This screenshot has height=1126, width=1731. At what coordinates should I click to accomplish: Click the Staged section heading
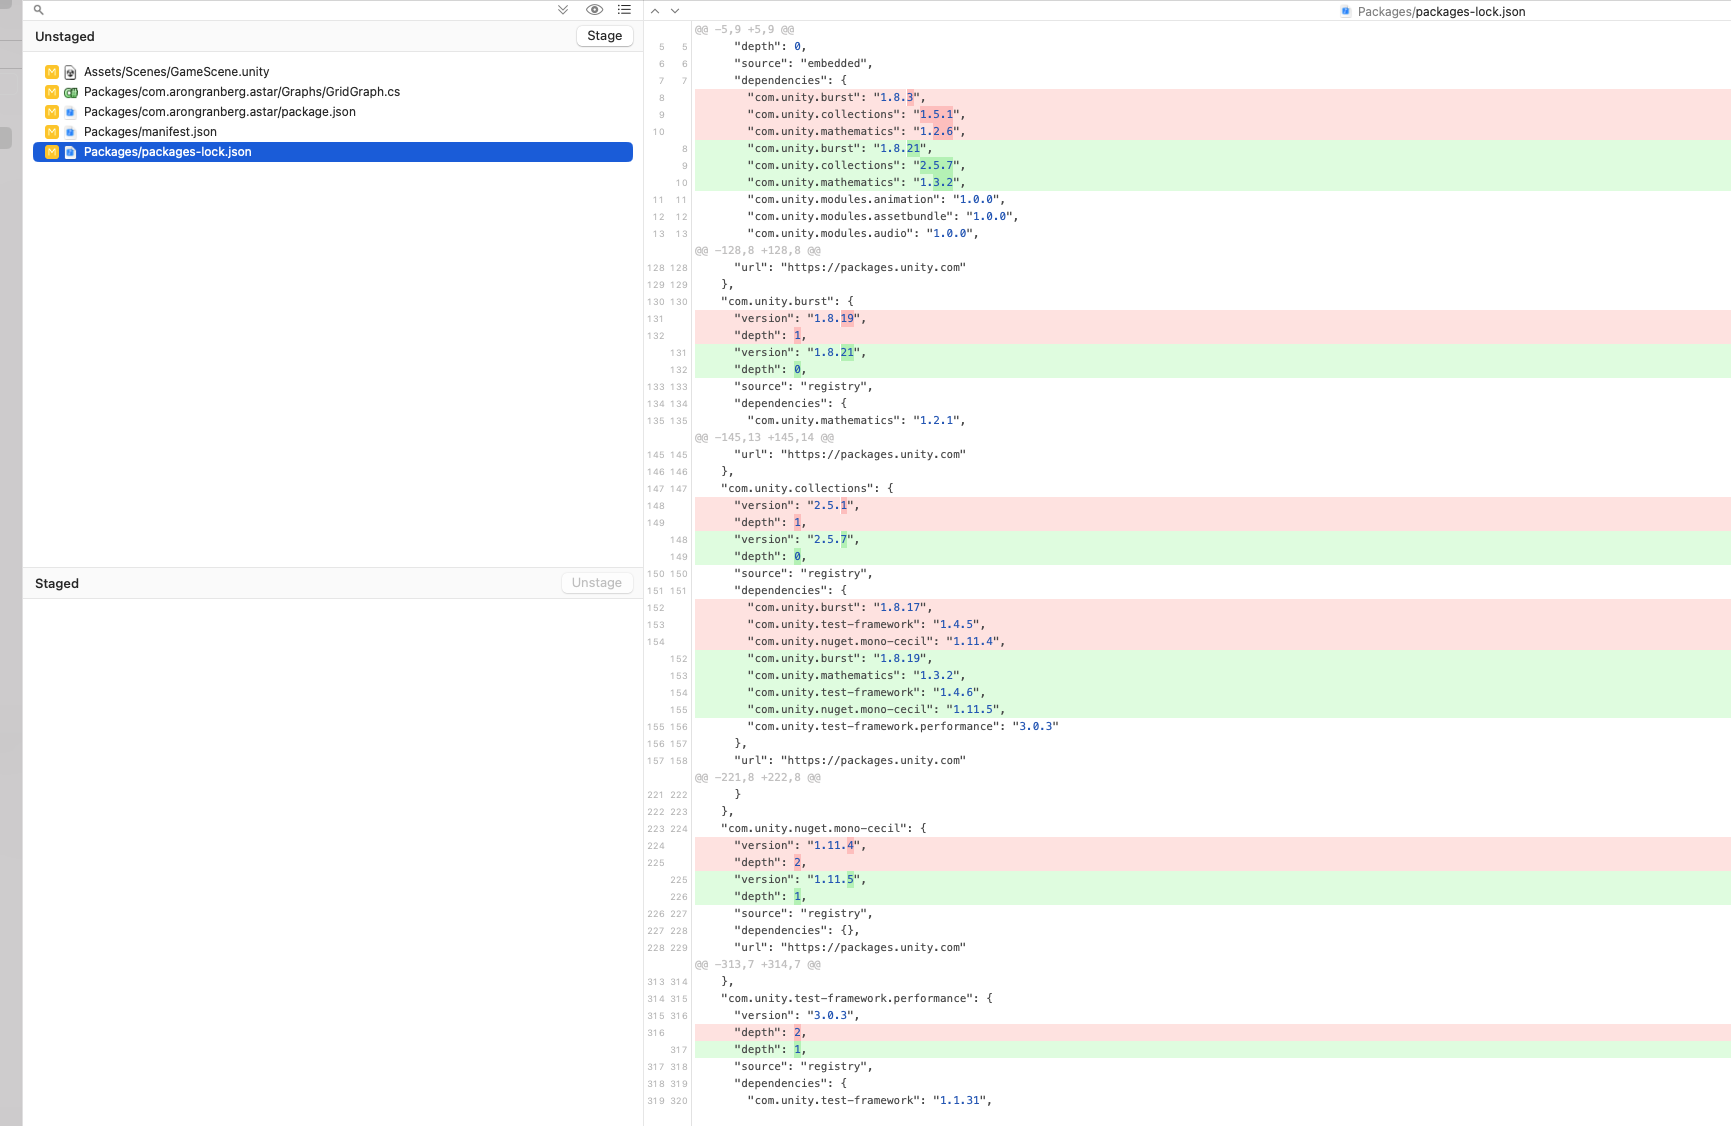click(x=57, y=584)
